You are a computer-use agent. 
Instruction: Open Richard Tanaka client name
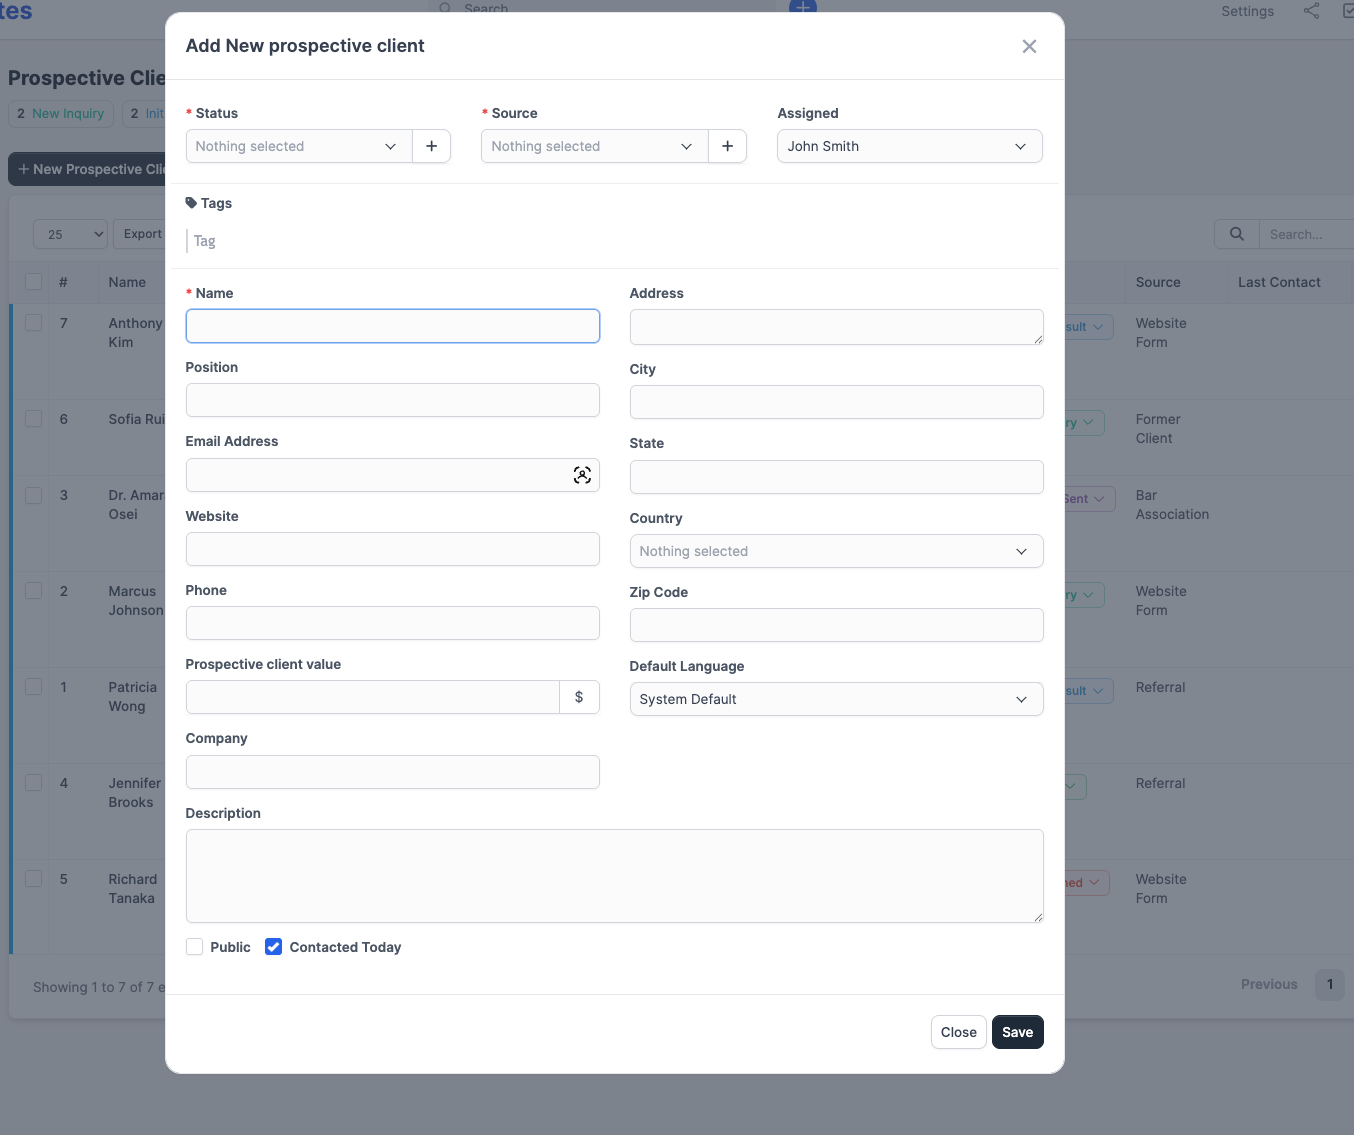(x=133, y=889)
